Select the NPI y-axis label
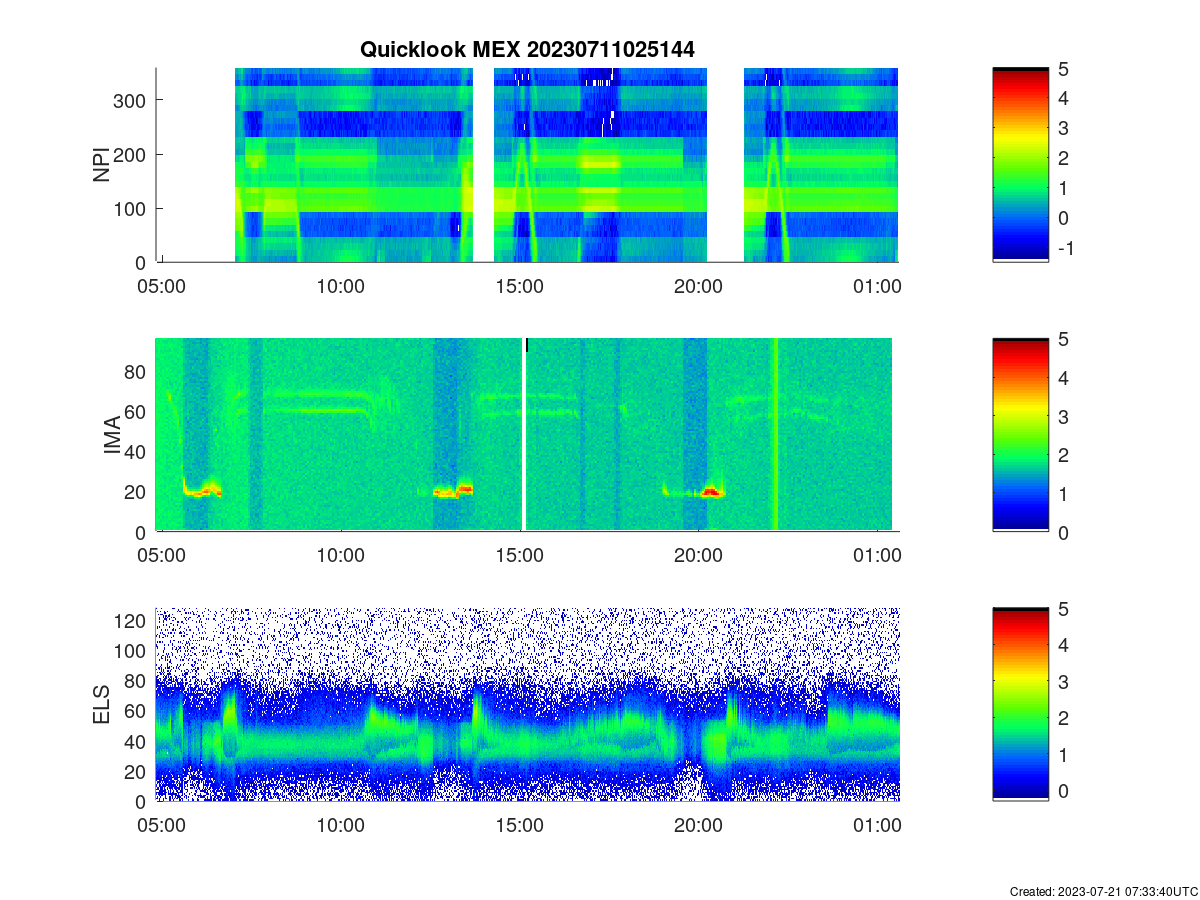 (x=102, y=165)
